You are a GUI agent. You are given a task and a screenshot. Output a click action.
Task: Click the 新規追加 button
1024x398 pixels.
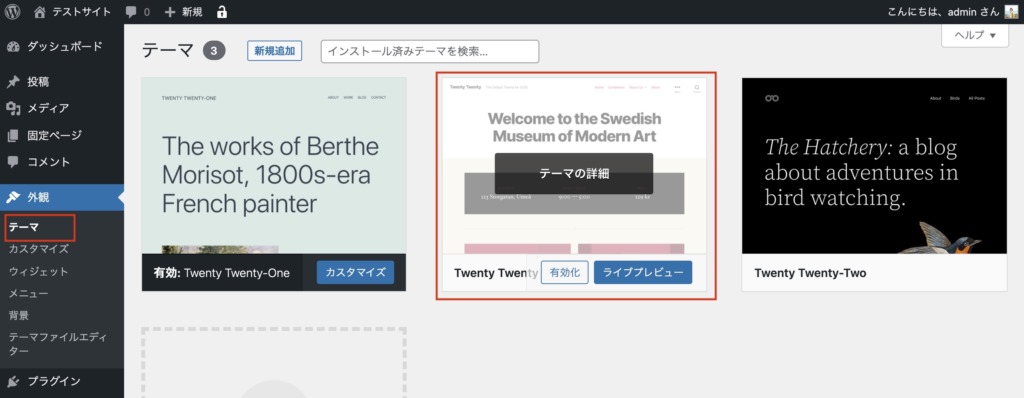click(x=274, y=51)
